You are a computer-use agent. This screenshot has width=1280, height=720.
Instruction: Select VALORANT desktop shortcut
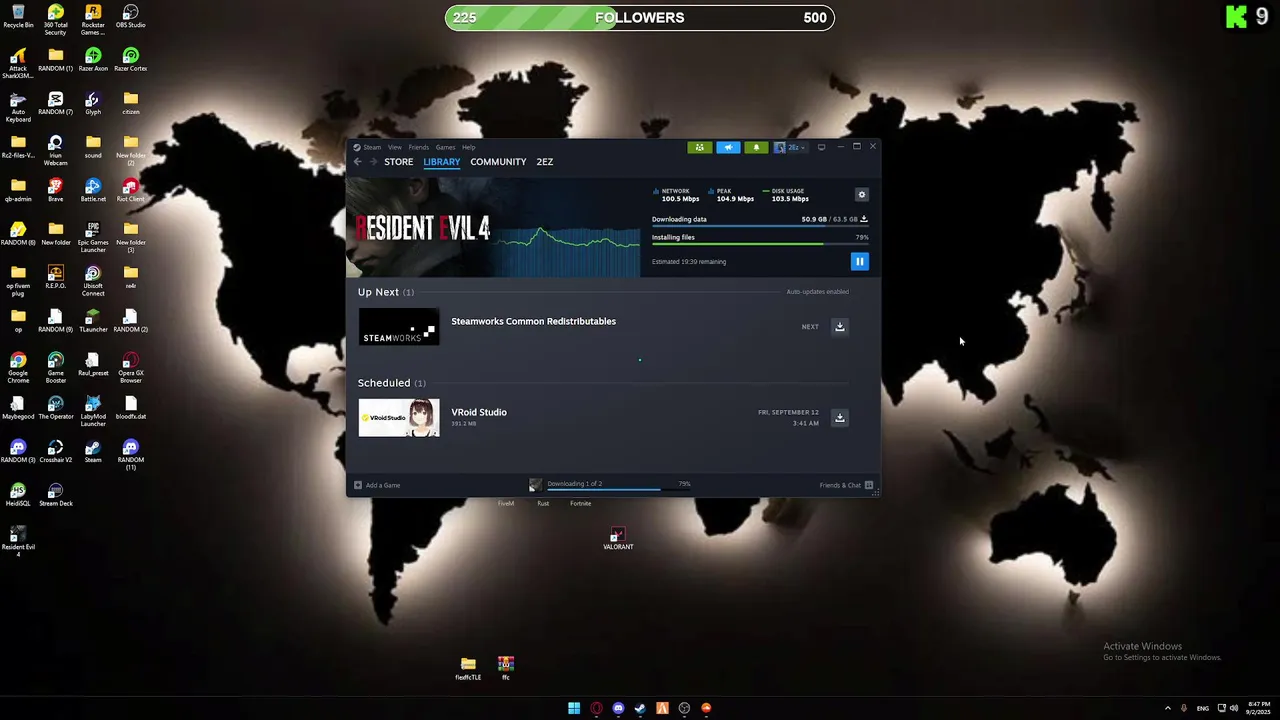(618, 539)
